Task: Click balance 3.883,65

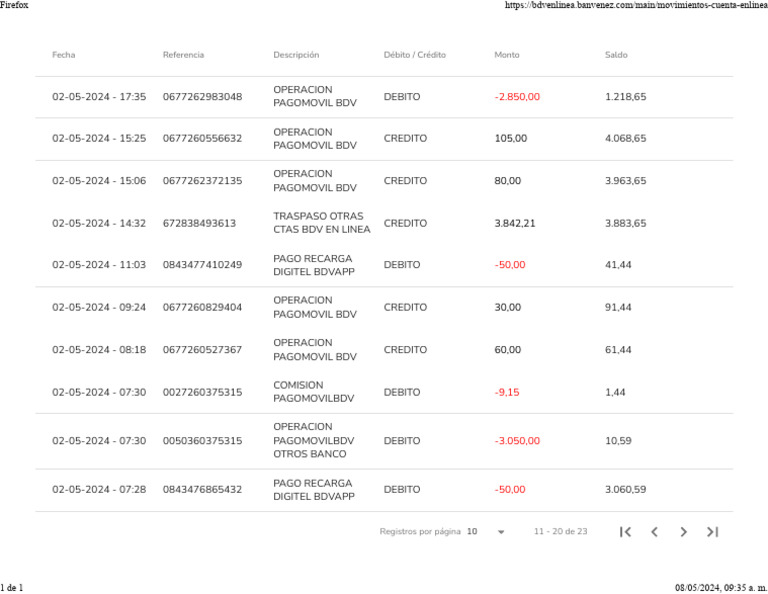Action: 625,223
